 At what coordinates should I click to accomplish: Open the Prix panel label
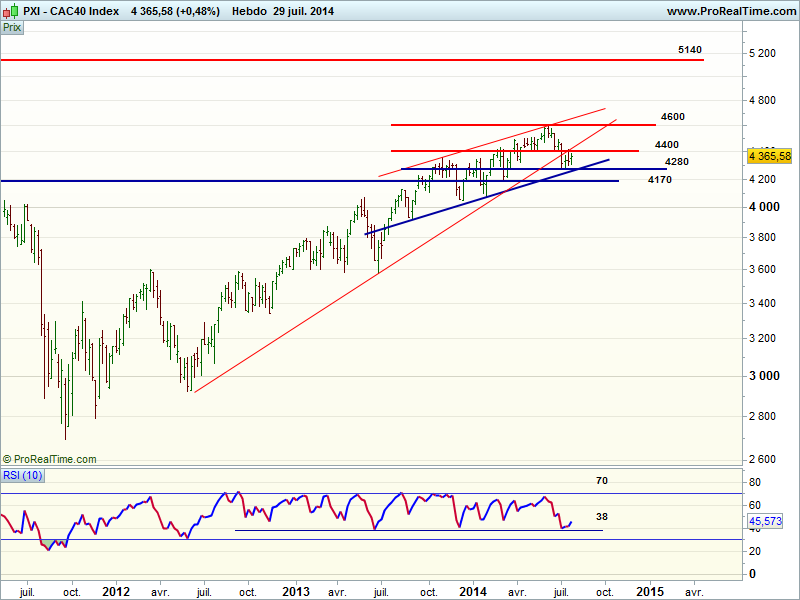[12, 28]
